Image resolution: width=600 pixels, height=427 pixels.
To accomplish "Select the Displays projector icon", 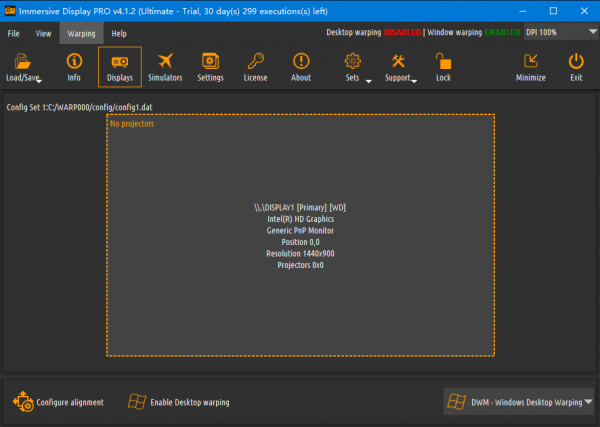I will [120, 62].
